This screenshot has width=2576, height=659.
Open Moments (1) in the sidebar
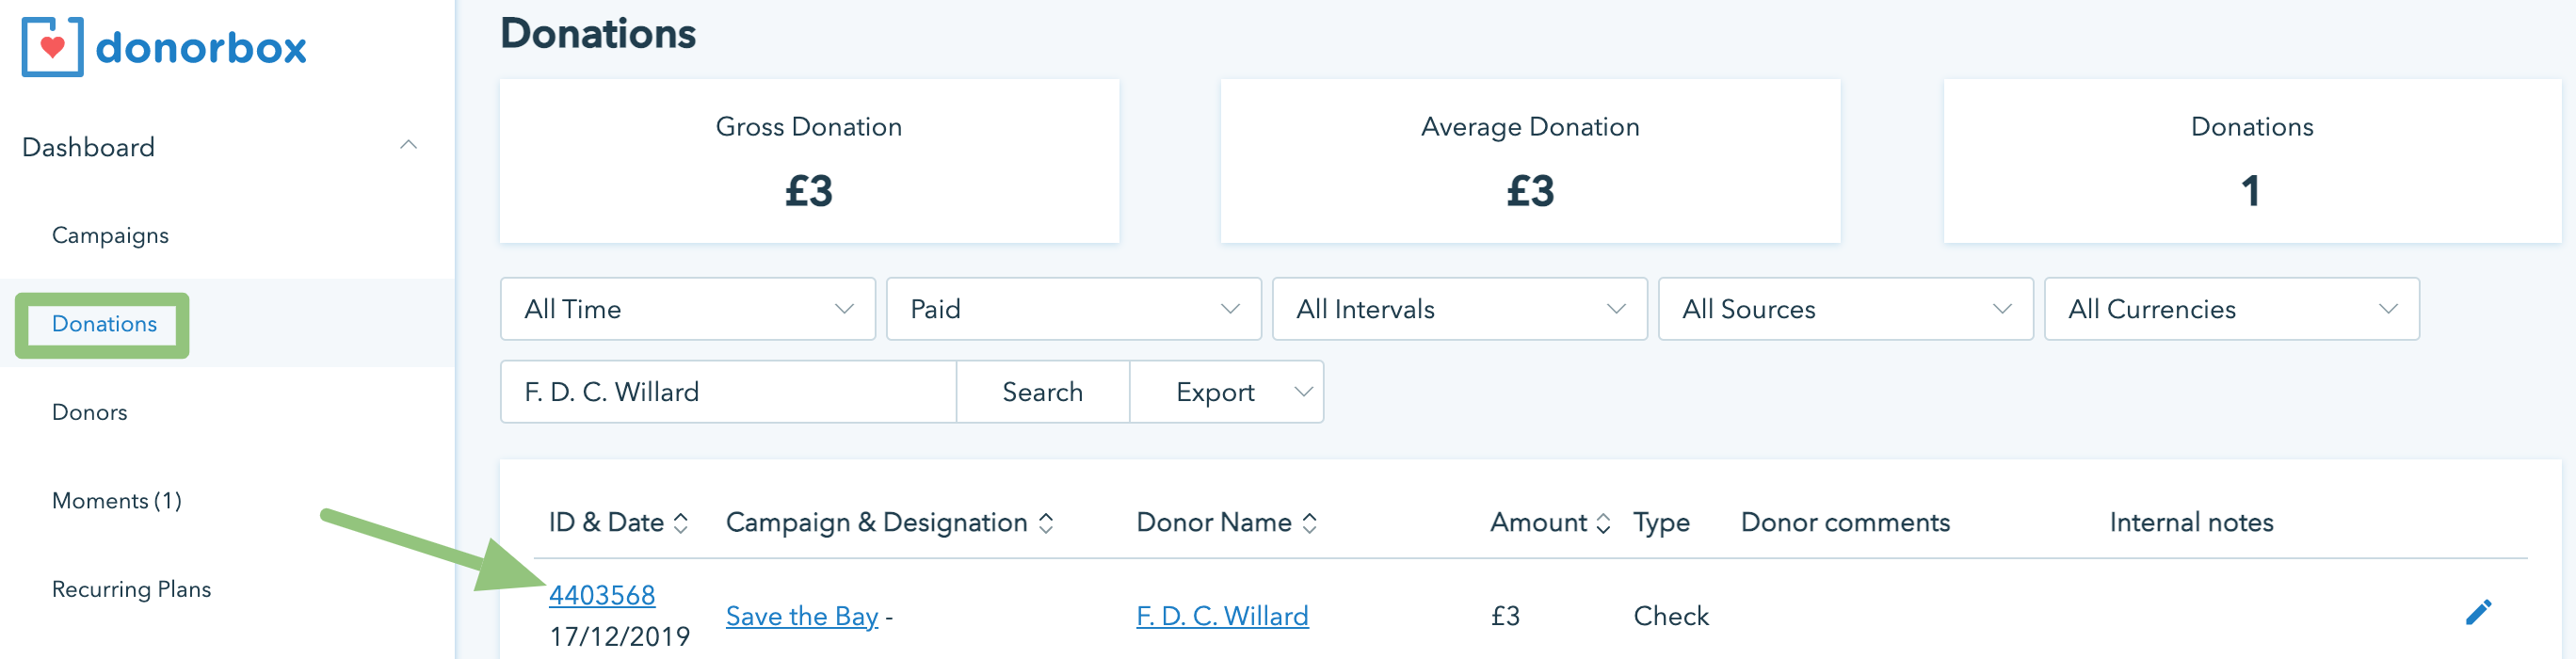coord(116,500)
